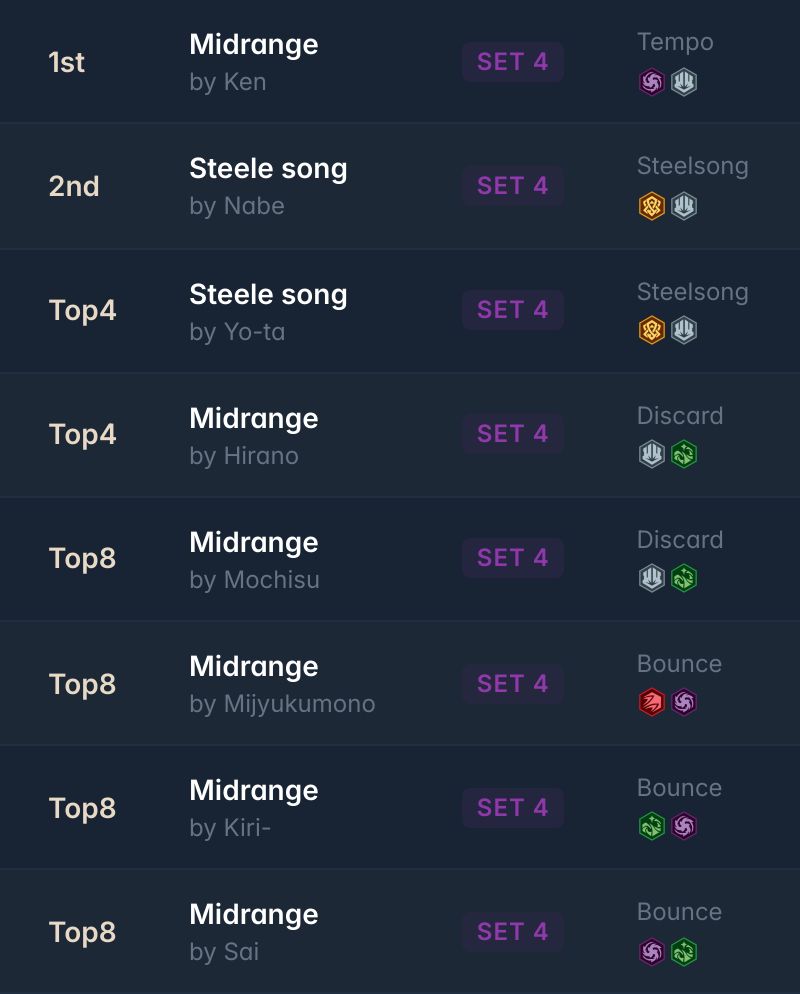800x994 pixels.
Task: Click the green icon in Kiri-'s Bounce deck
Action: 652,826
